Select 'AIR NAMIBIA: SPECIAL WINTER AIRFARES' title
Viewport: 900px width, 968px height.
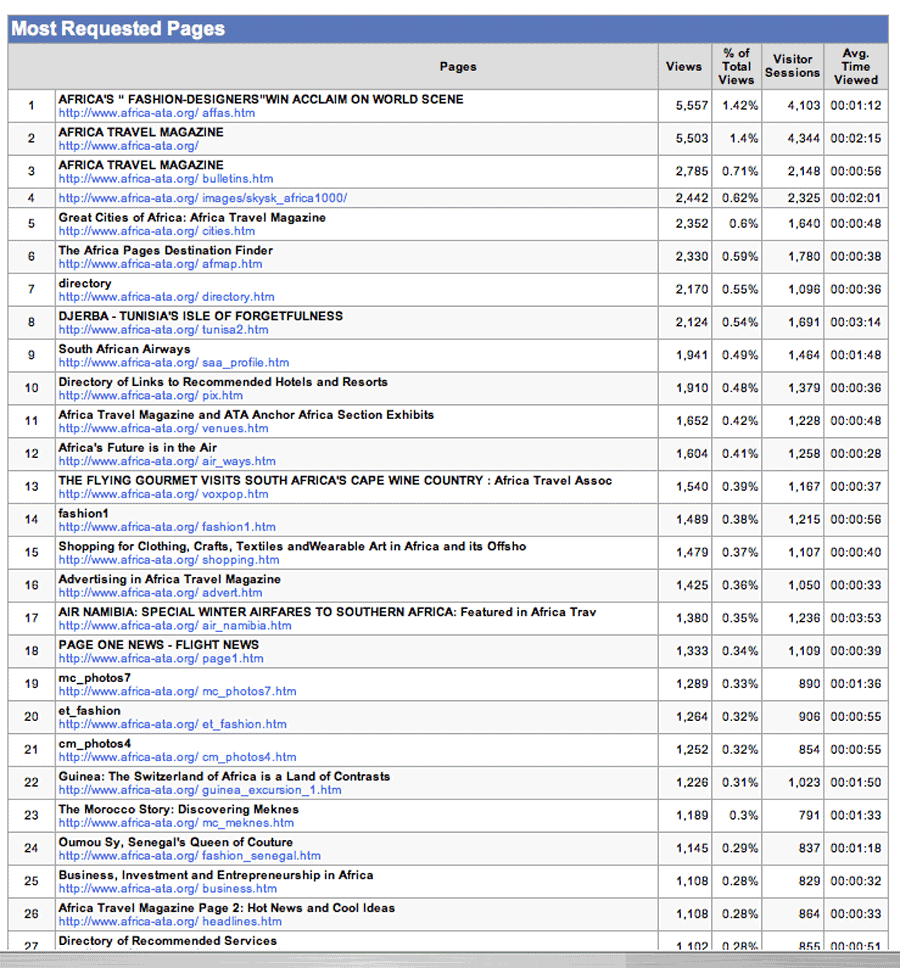pyautogui.click(x=327, y=612)
